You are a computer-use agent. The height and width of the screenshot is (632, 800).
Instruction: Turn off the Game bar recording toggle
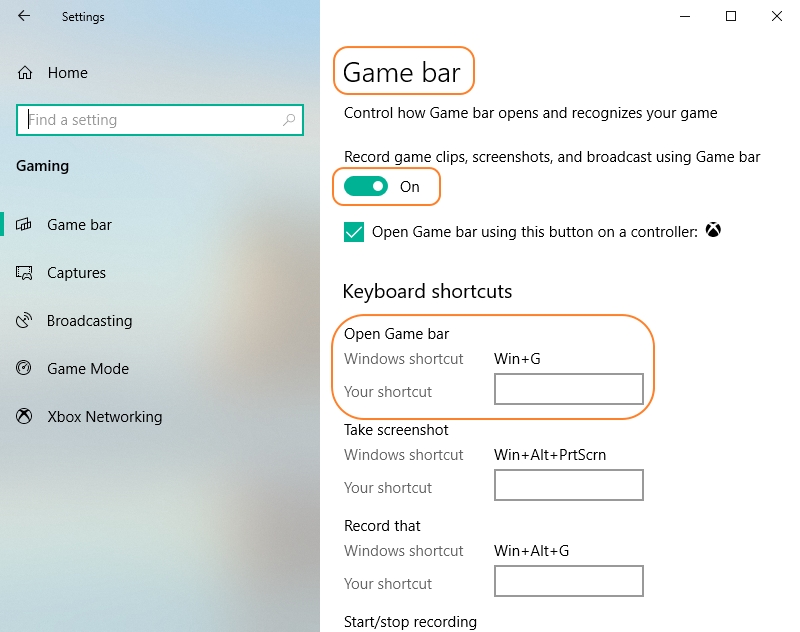[x=366, y=187]
